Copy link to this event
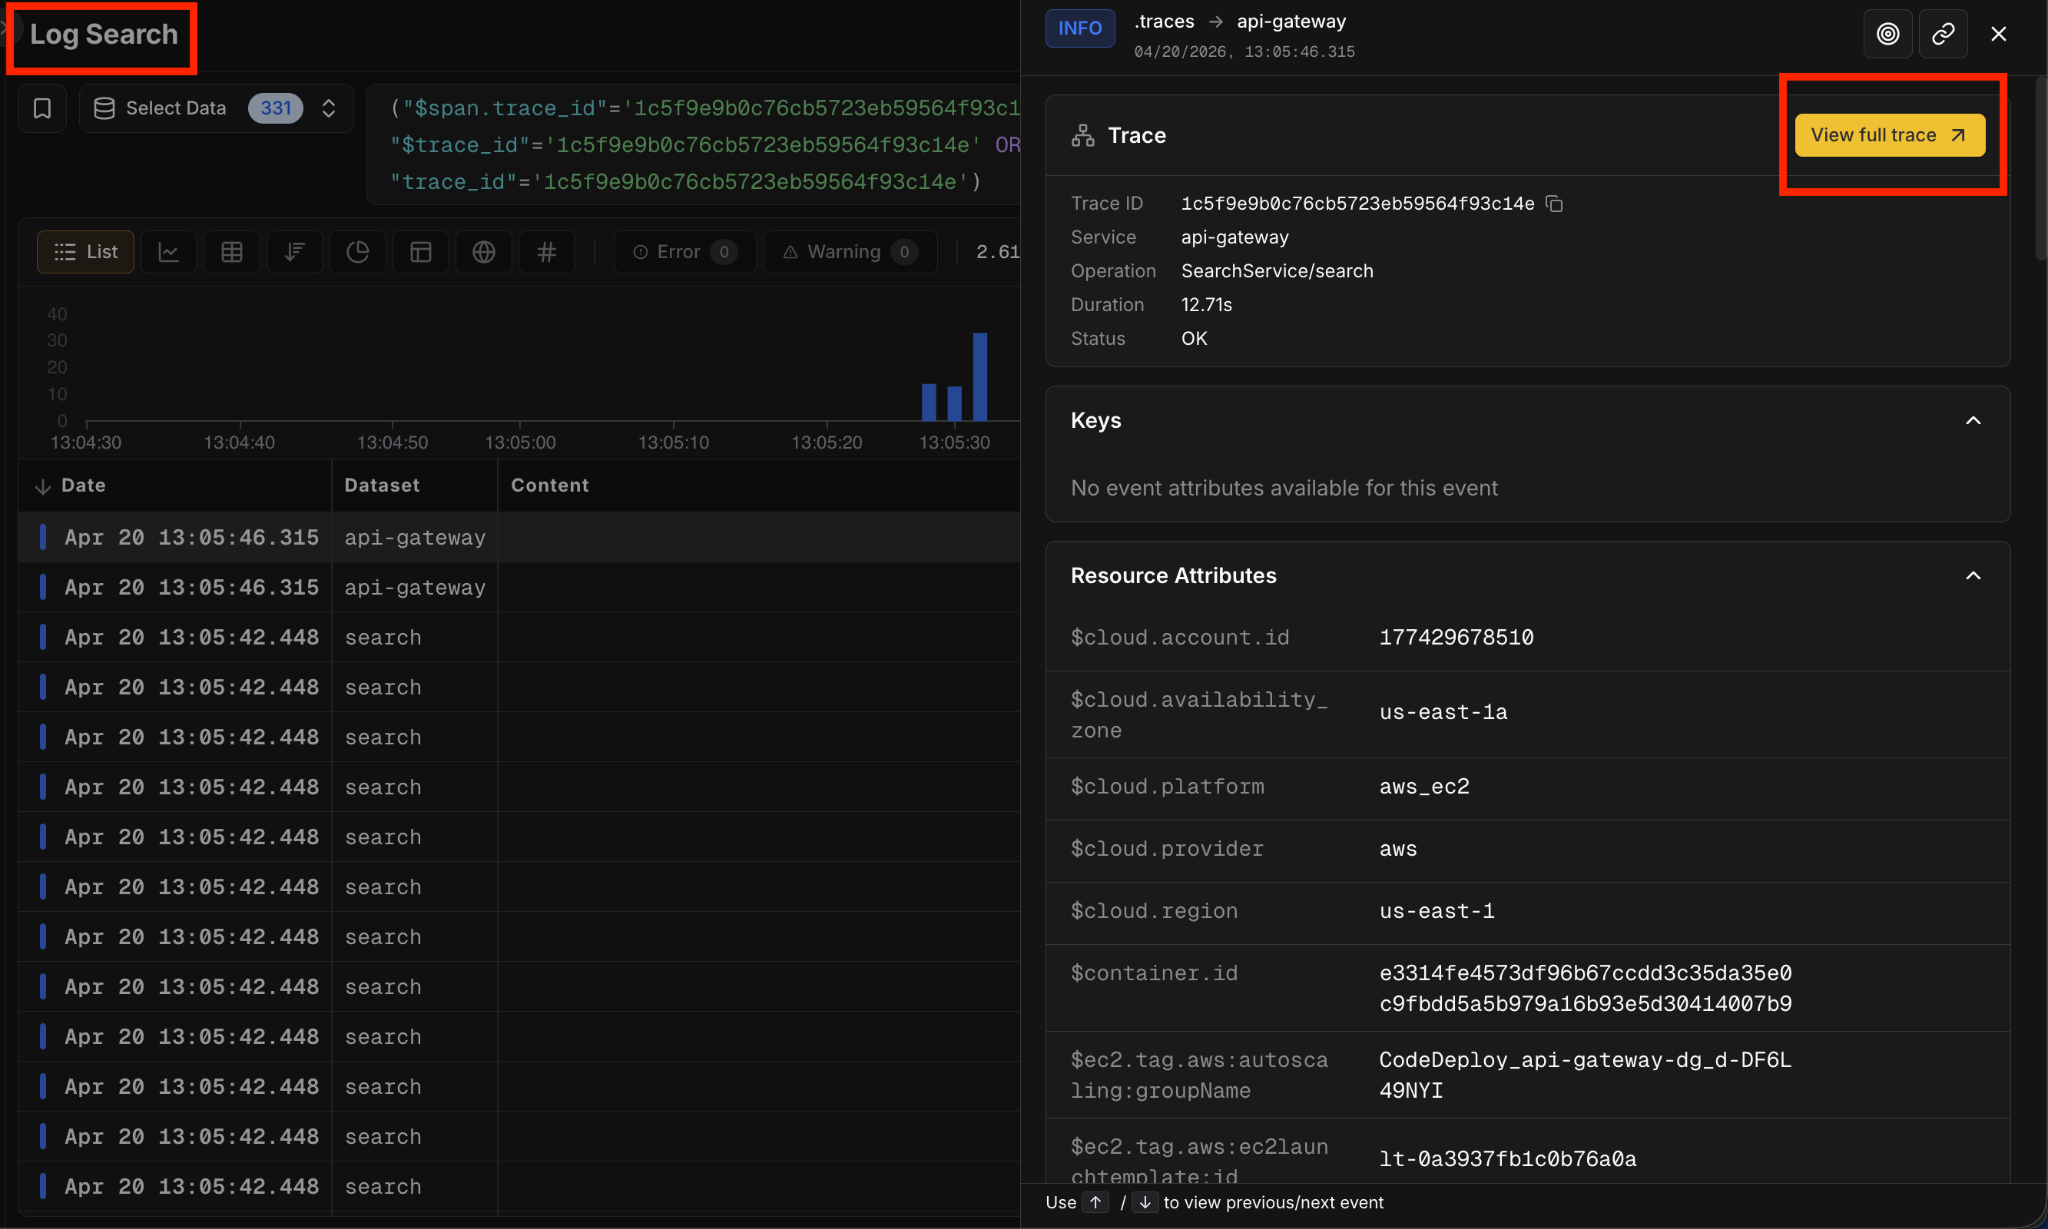The width and height of the screenshot is (2048, 1229). 1942,34
